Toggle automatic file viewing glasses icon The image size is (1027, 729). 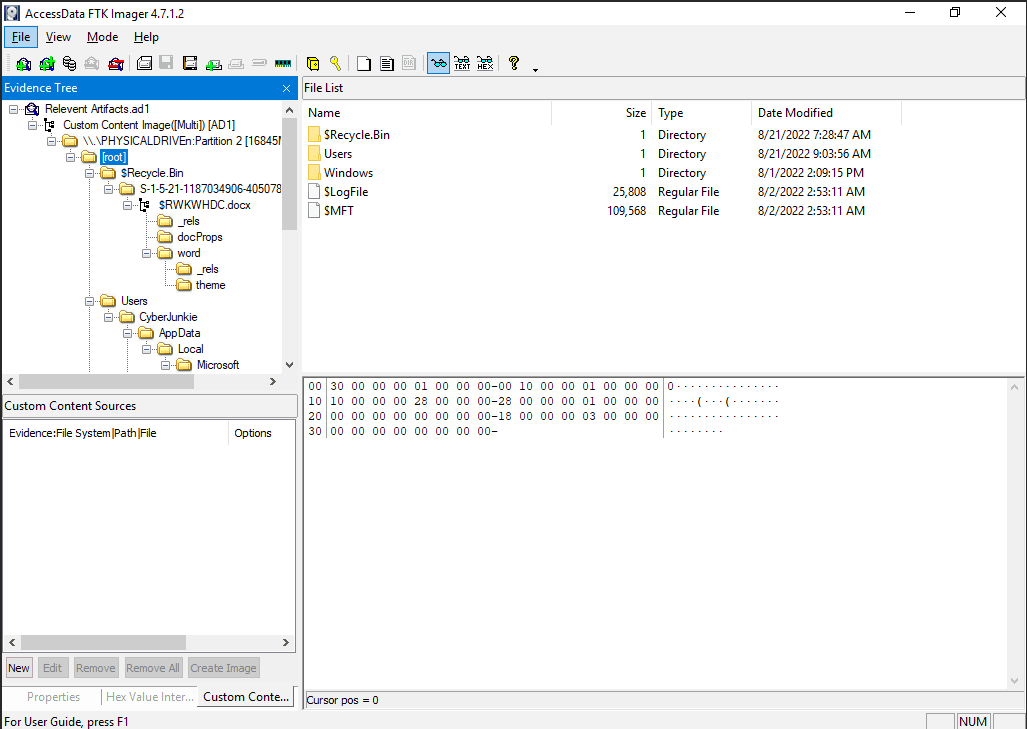tap(438, 64)
